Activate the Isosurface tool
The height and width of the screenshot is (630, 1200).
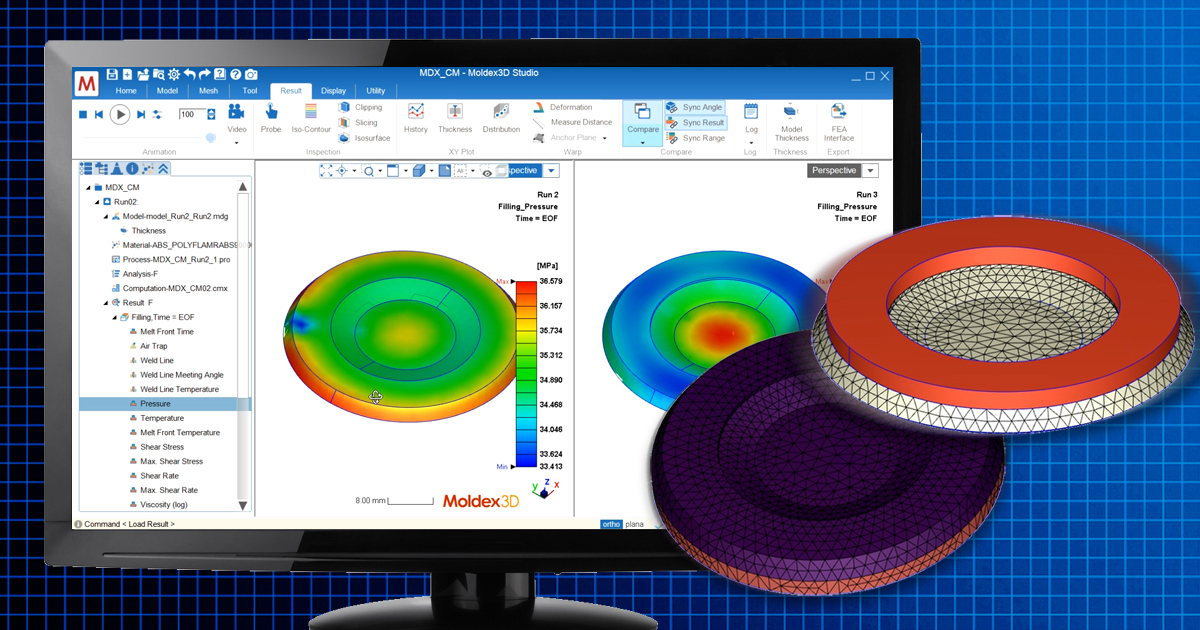point(362,138)
